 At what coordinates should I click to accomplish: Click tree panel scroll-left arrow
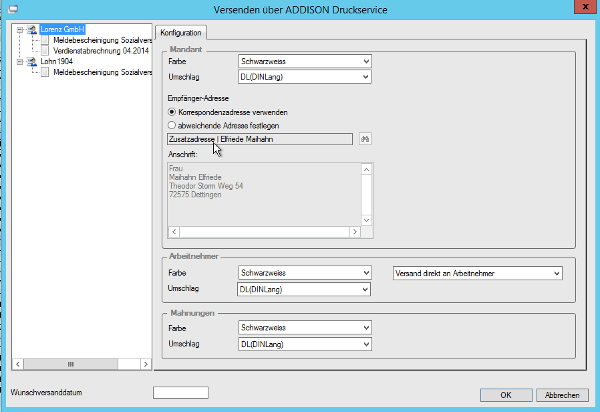click(x=18, y=364)
